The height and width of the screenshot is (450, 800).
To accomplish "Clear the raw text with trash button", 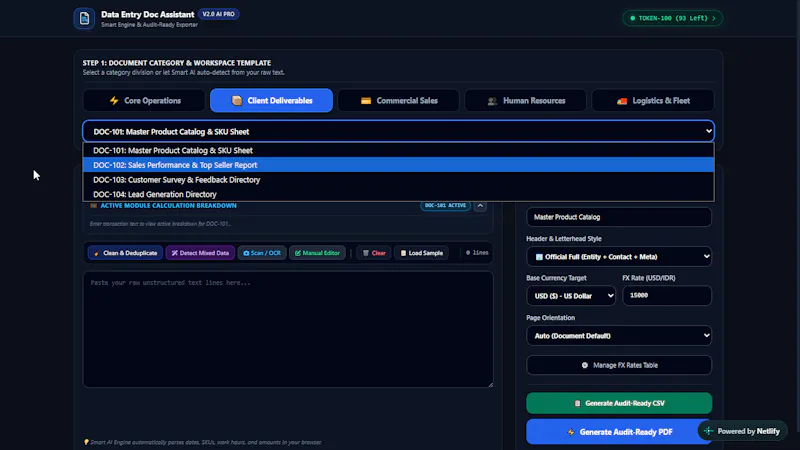I will click(374, 253).
